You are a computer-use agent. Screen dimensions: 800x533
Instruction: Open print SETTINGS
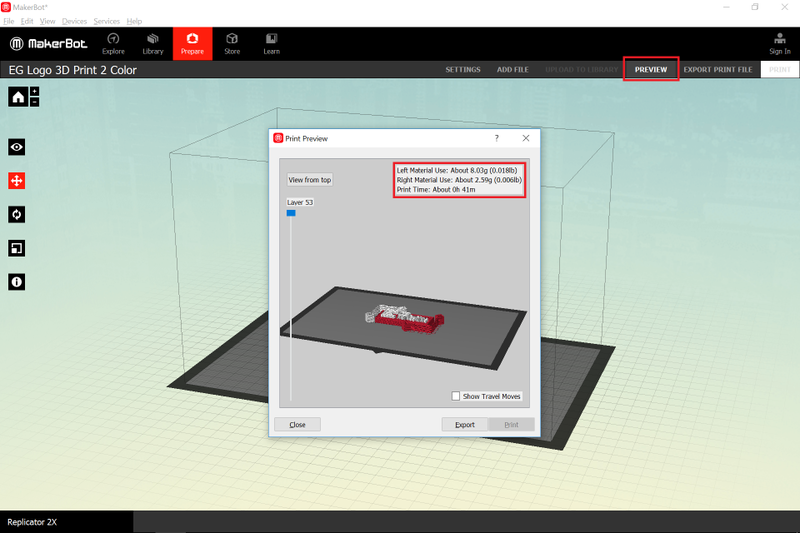click(463, 69)
